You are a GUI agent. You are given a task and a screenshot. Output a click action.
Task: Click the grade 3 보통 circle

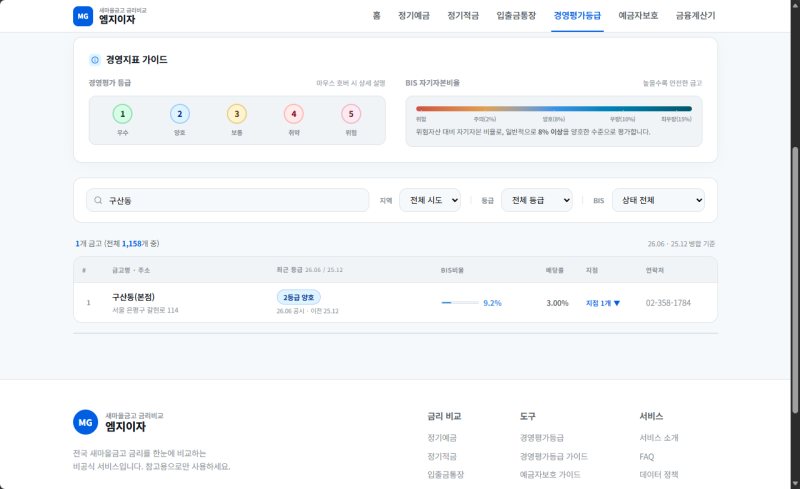[237, 114]
